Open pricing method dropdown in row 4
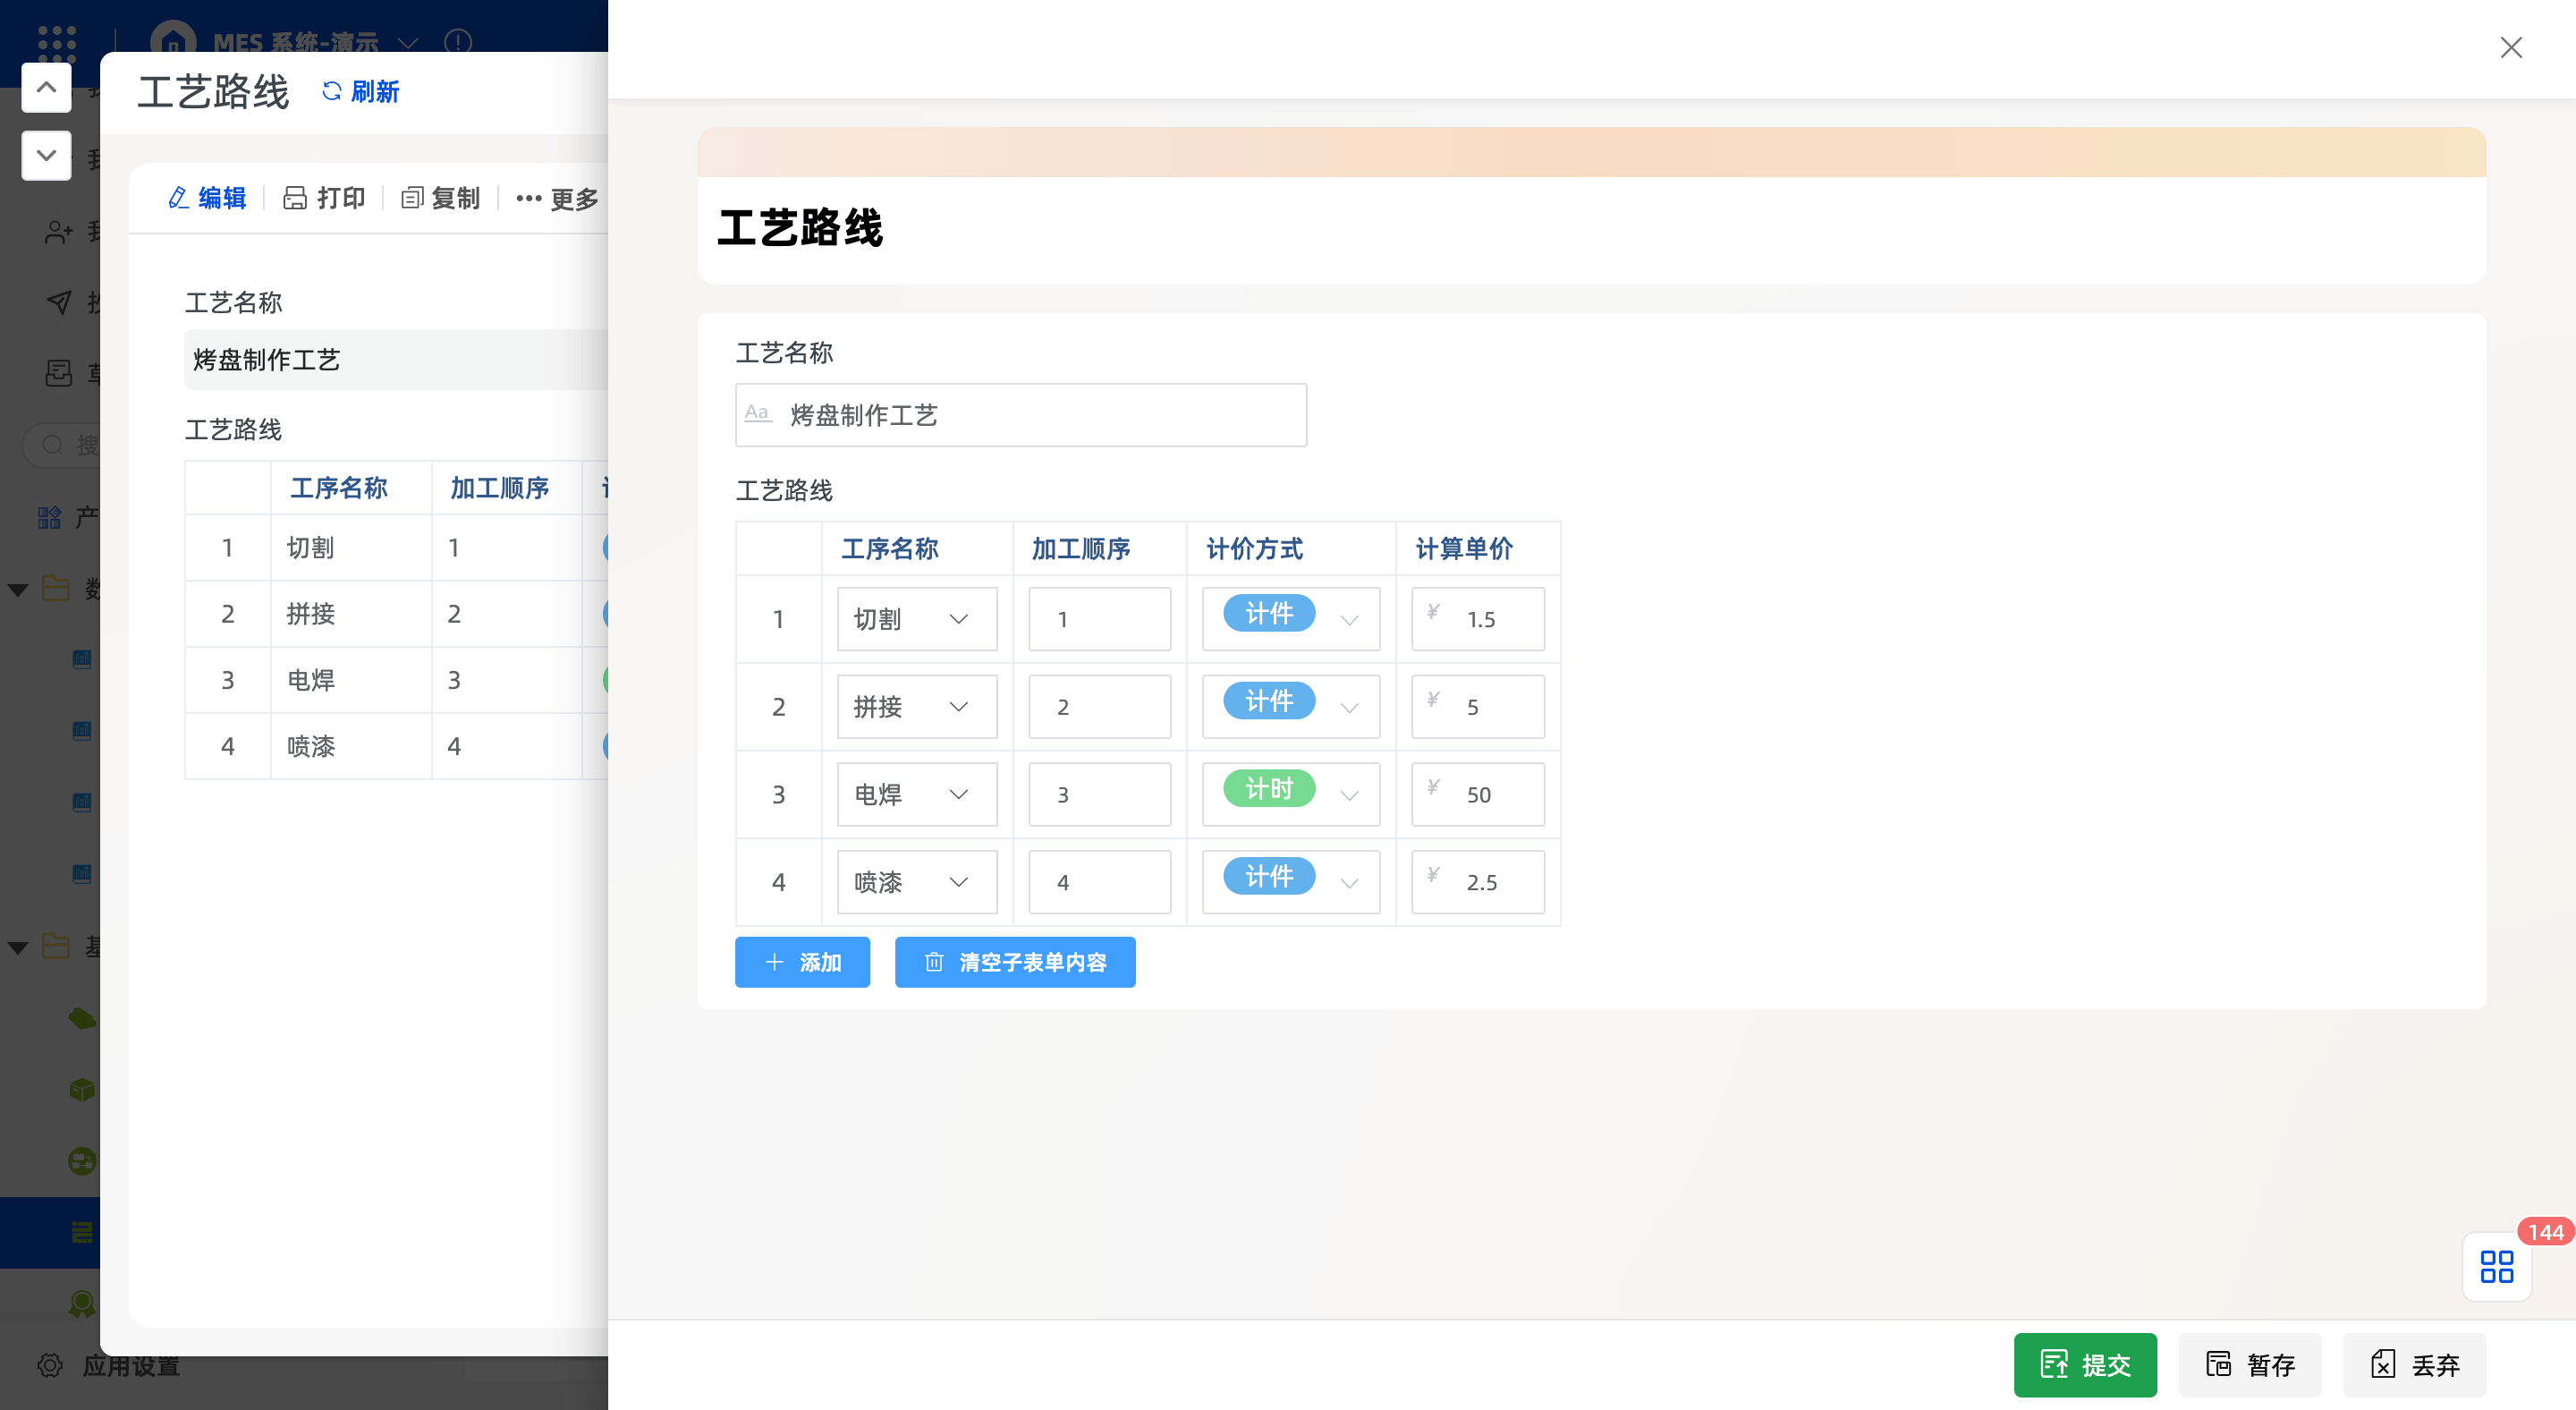Viewport: 2576px width, 1410px height. (x=1348, y=882)
